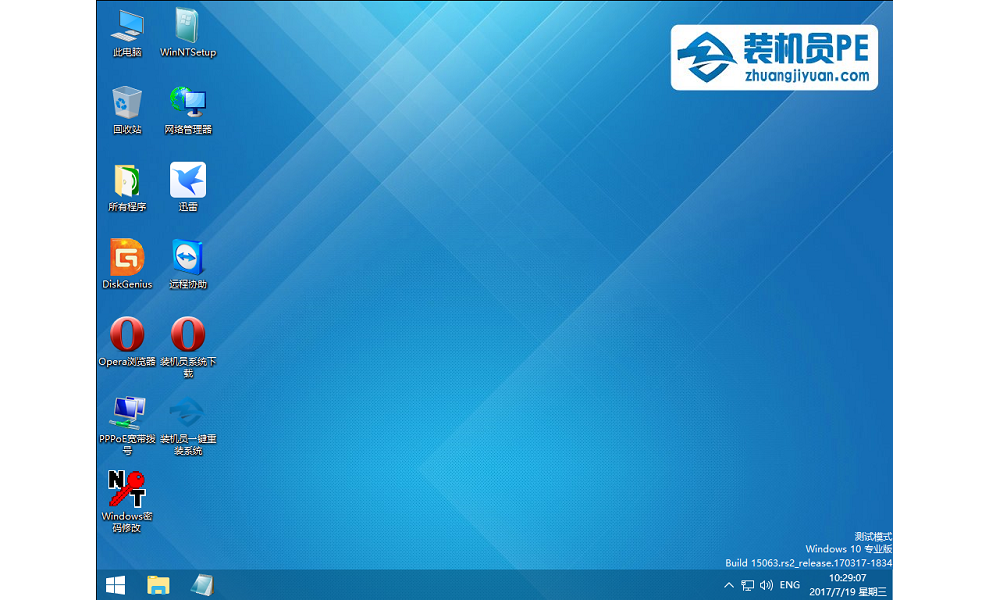Launch WinNTSetup from the desktop
This screenshot has width=990, height=600.
click(x=188, y=27)
